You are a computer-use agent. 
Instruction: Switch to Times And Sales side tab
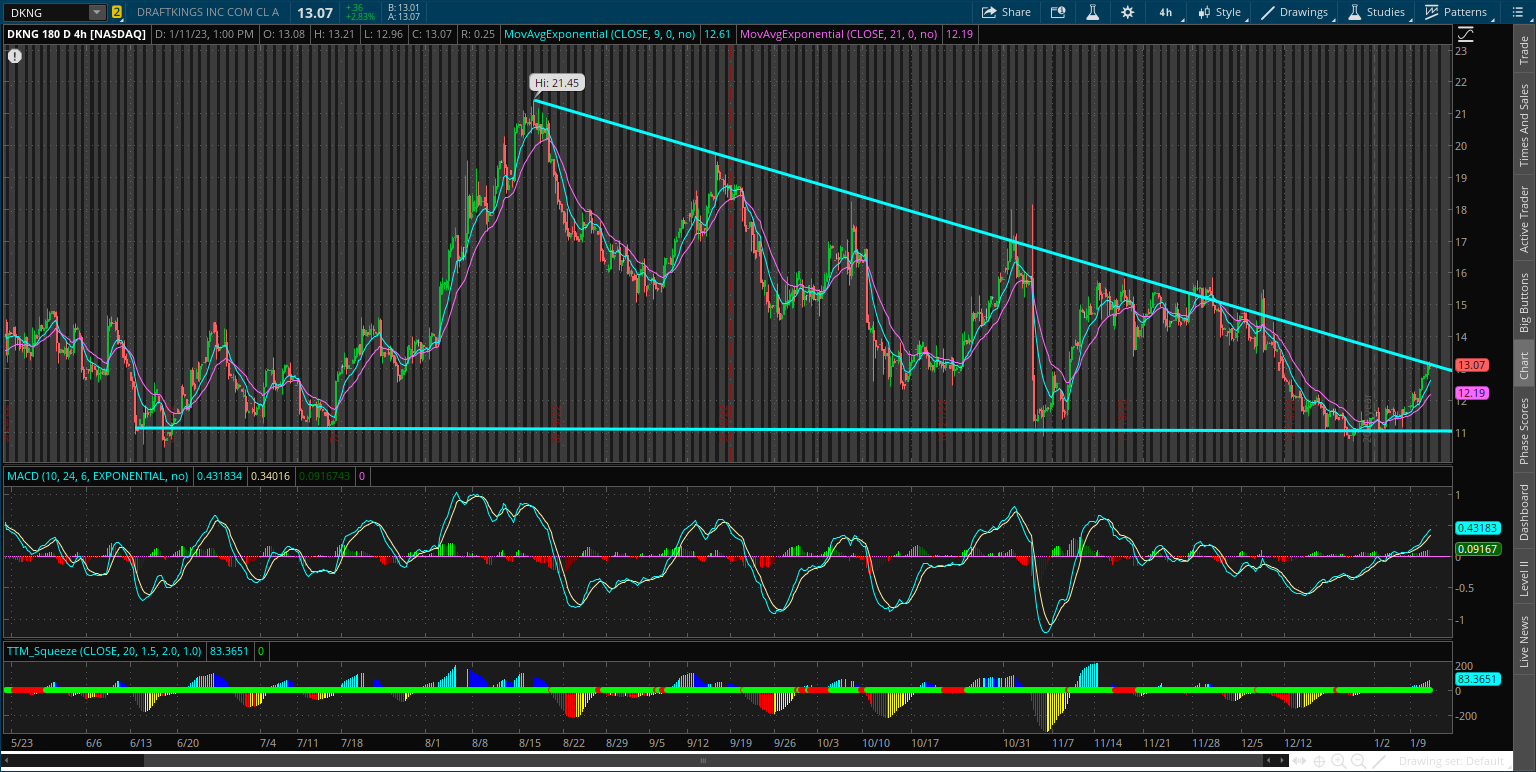1524,125
